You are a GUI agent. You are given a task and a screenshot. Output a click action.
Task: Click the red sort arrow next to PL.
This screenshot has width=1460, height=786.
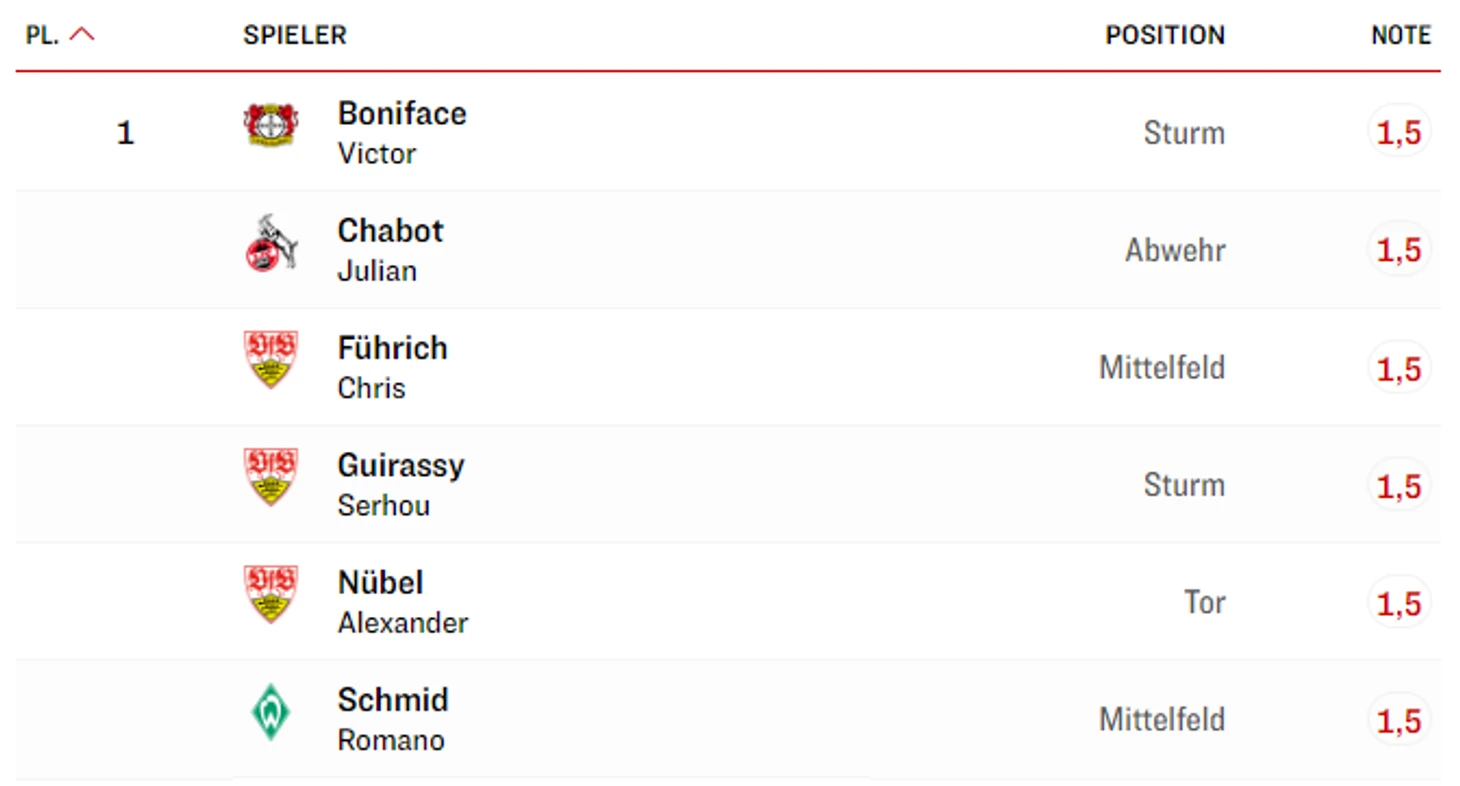83,34
